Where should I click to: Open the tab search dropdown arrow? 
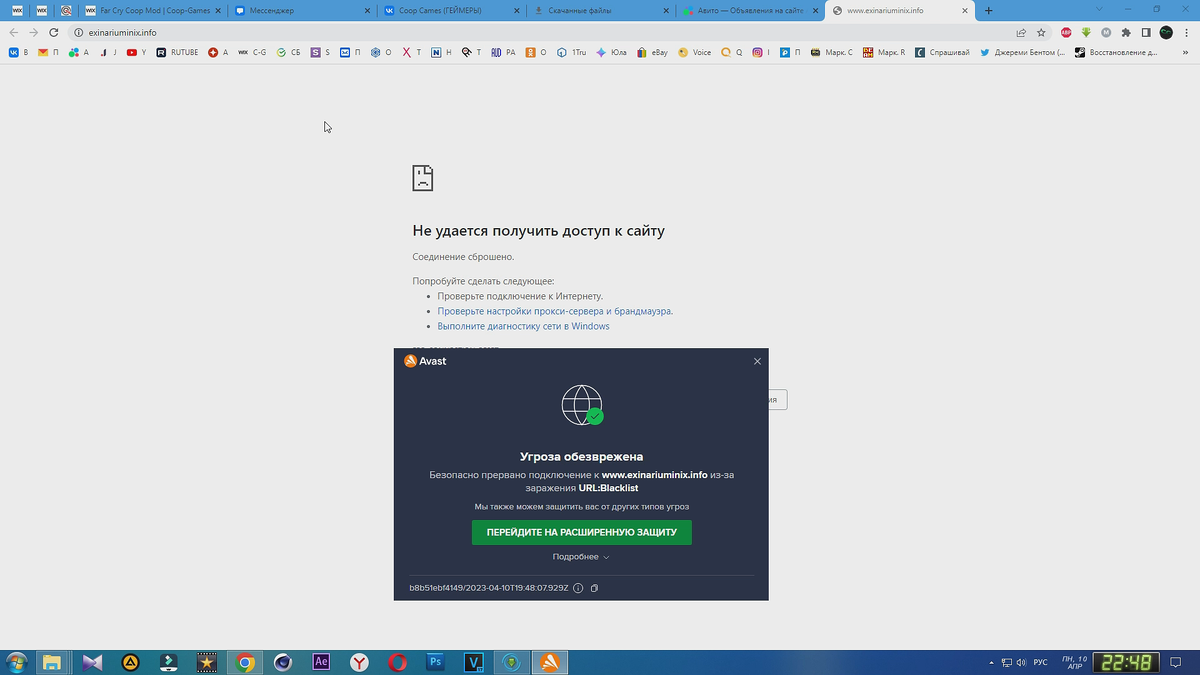click(1098, 9)
